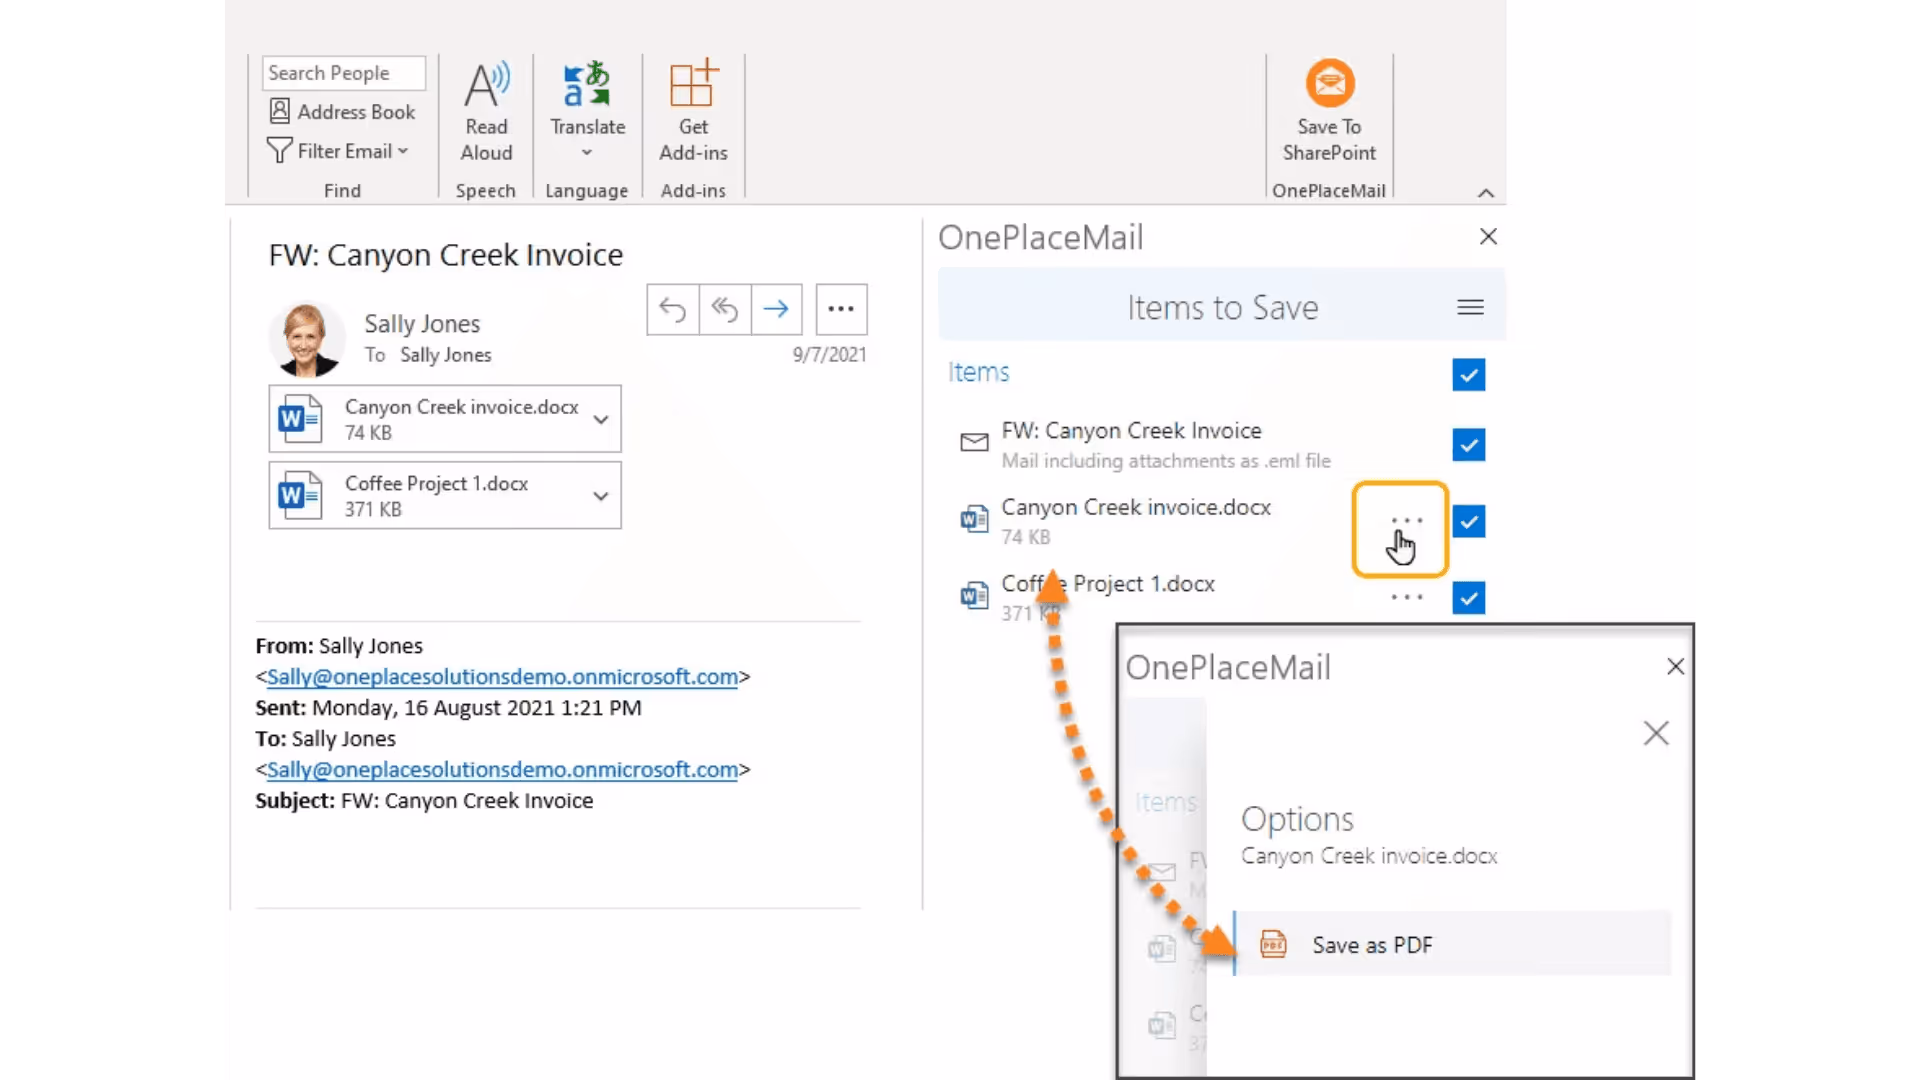Uncheck the FW: Canyon Creek Invoice mail item

(x=1469, y=445)
